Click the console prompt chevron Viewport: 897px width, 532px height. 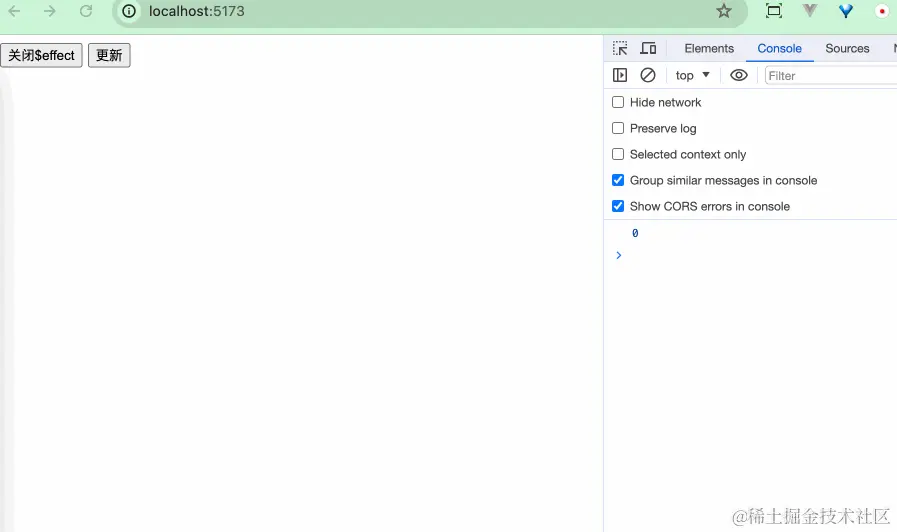point(618,255)
